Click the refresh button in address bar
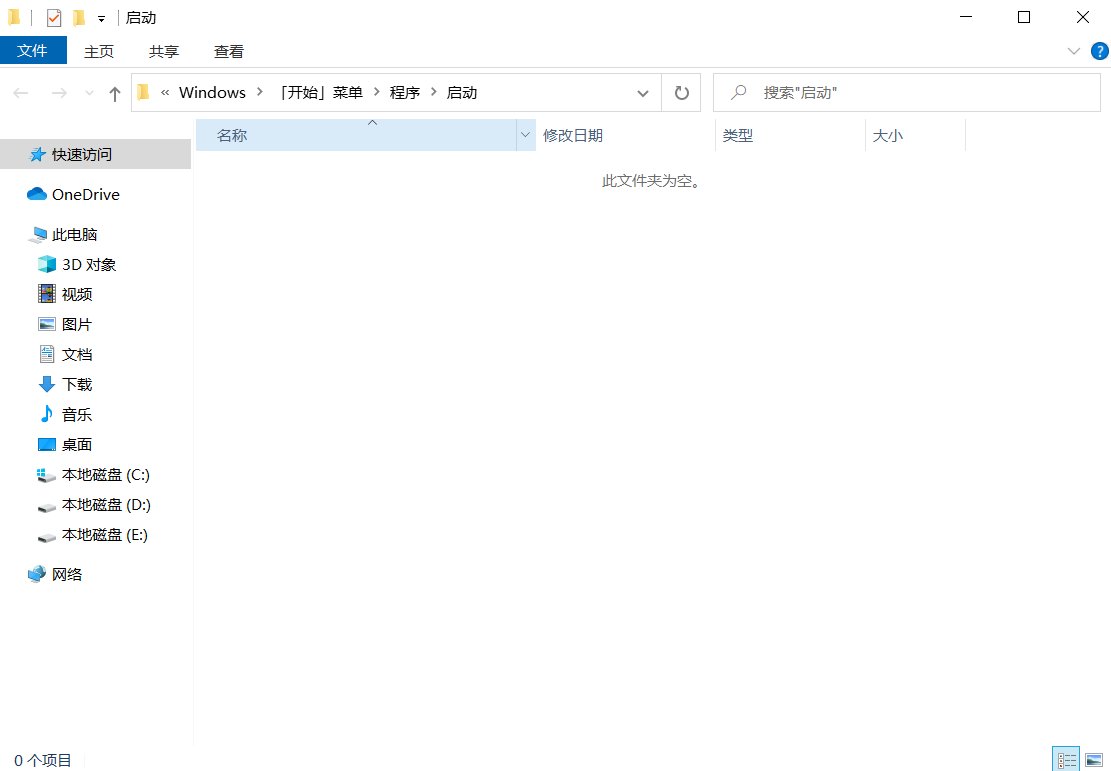Image resolution: width=1111 pixels, height=771 pixels. coord(680,92)
